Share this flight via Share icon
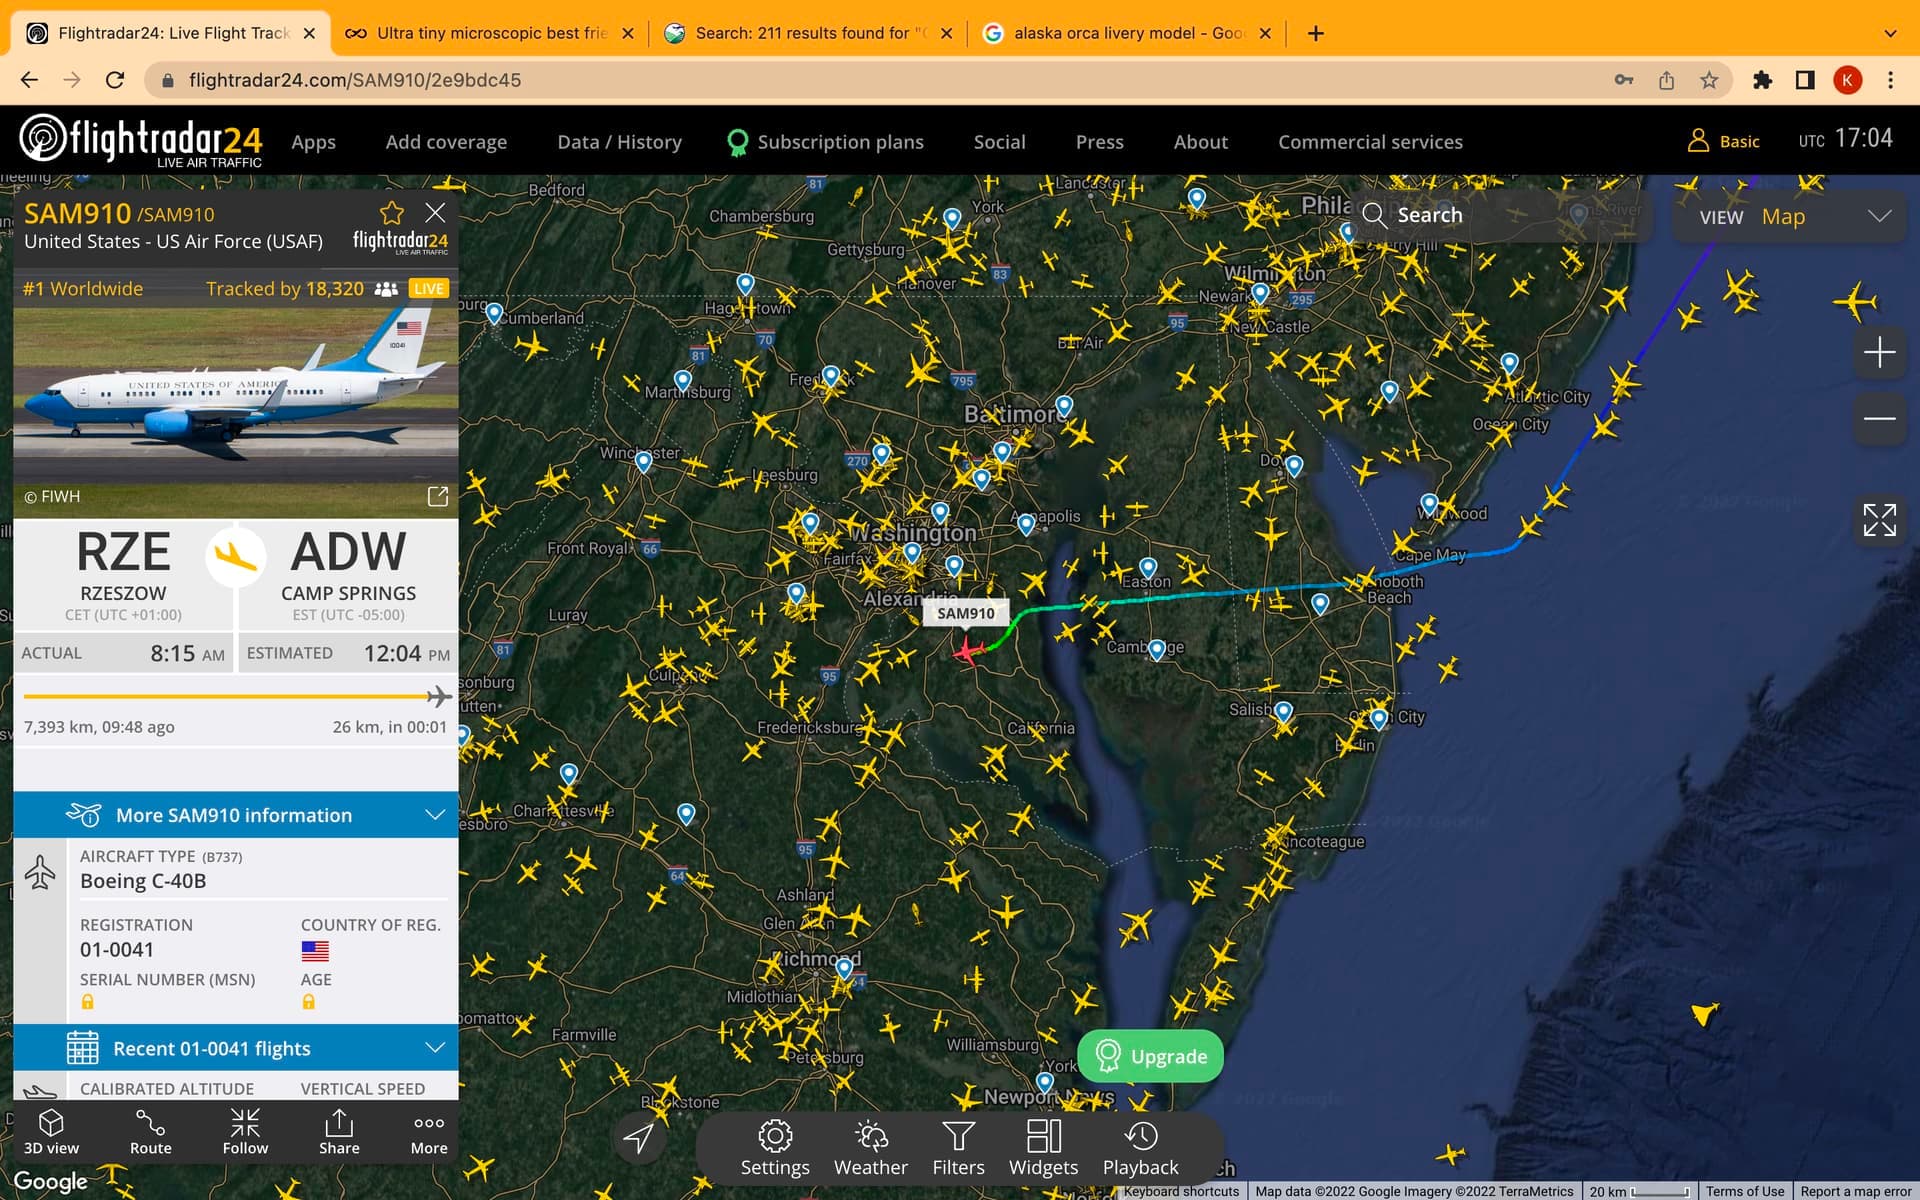 tap(339, 1132)
